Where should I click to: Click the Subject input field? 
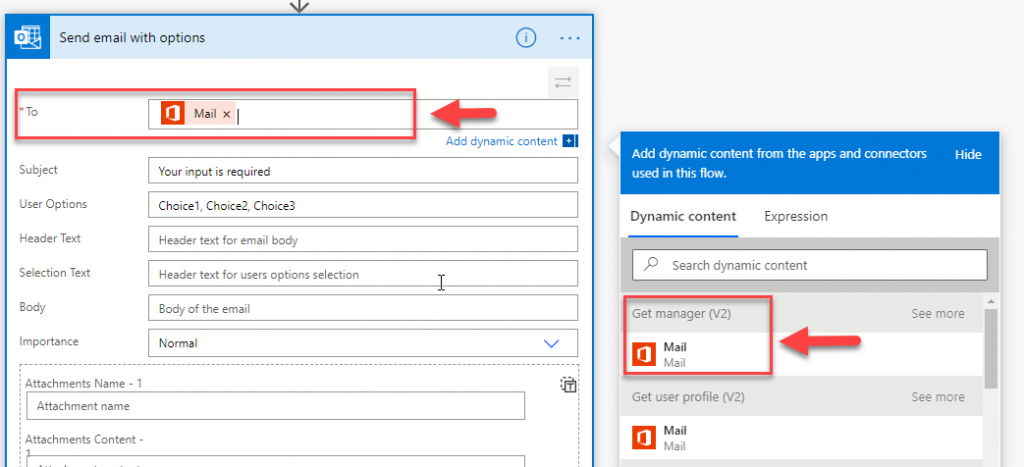tap(363, 171)
